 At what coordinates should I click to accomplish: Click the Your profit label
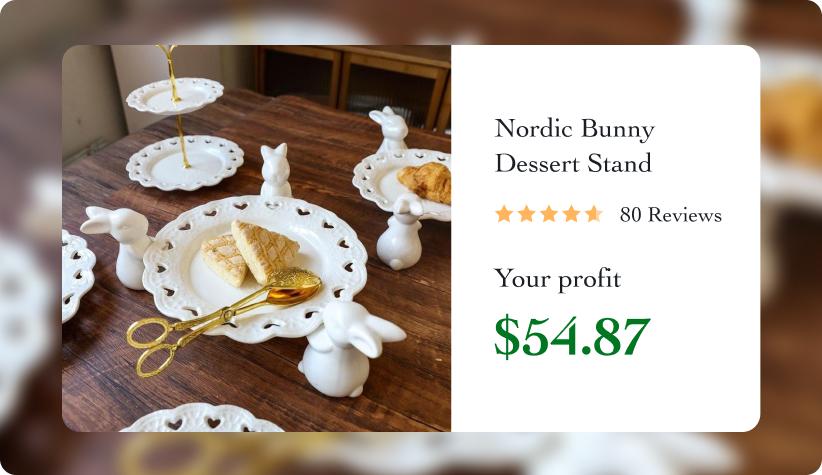click(558, 279)
